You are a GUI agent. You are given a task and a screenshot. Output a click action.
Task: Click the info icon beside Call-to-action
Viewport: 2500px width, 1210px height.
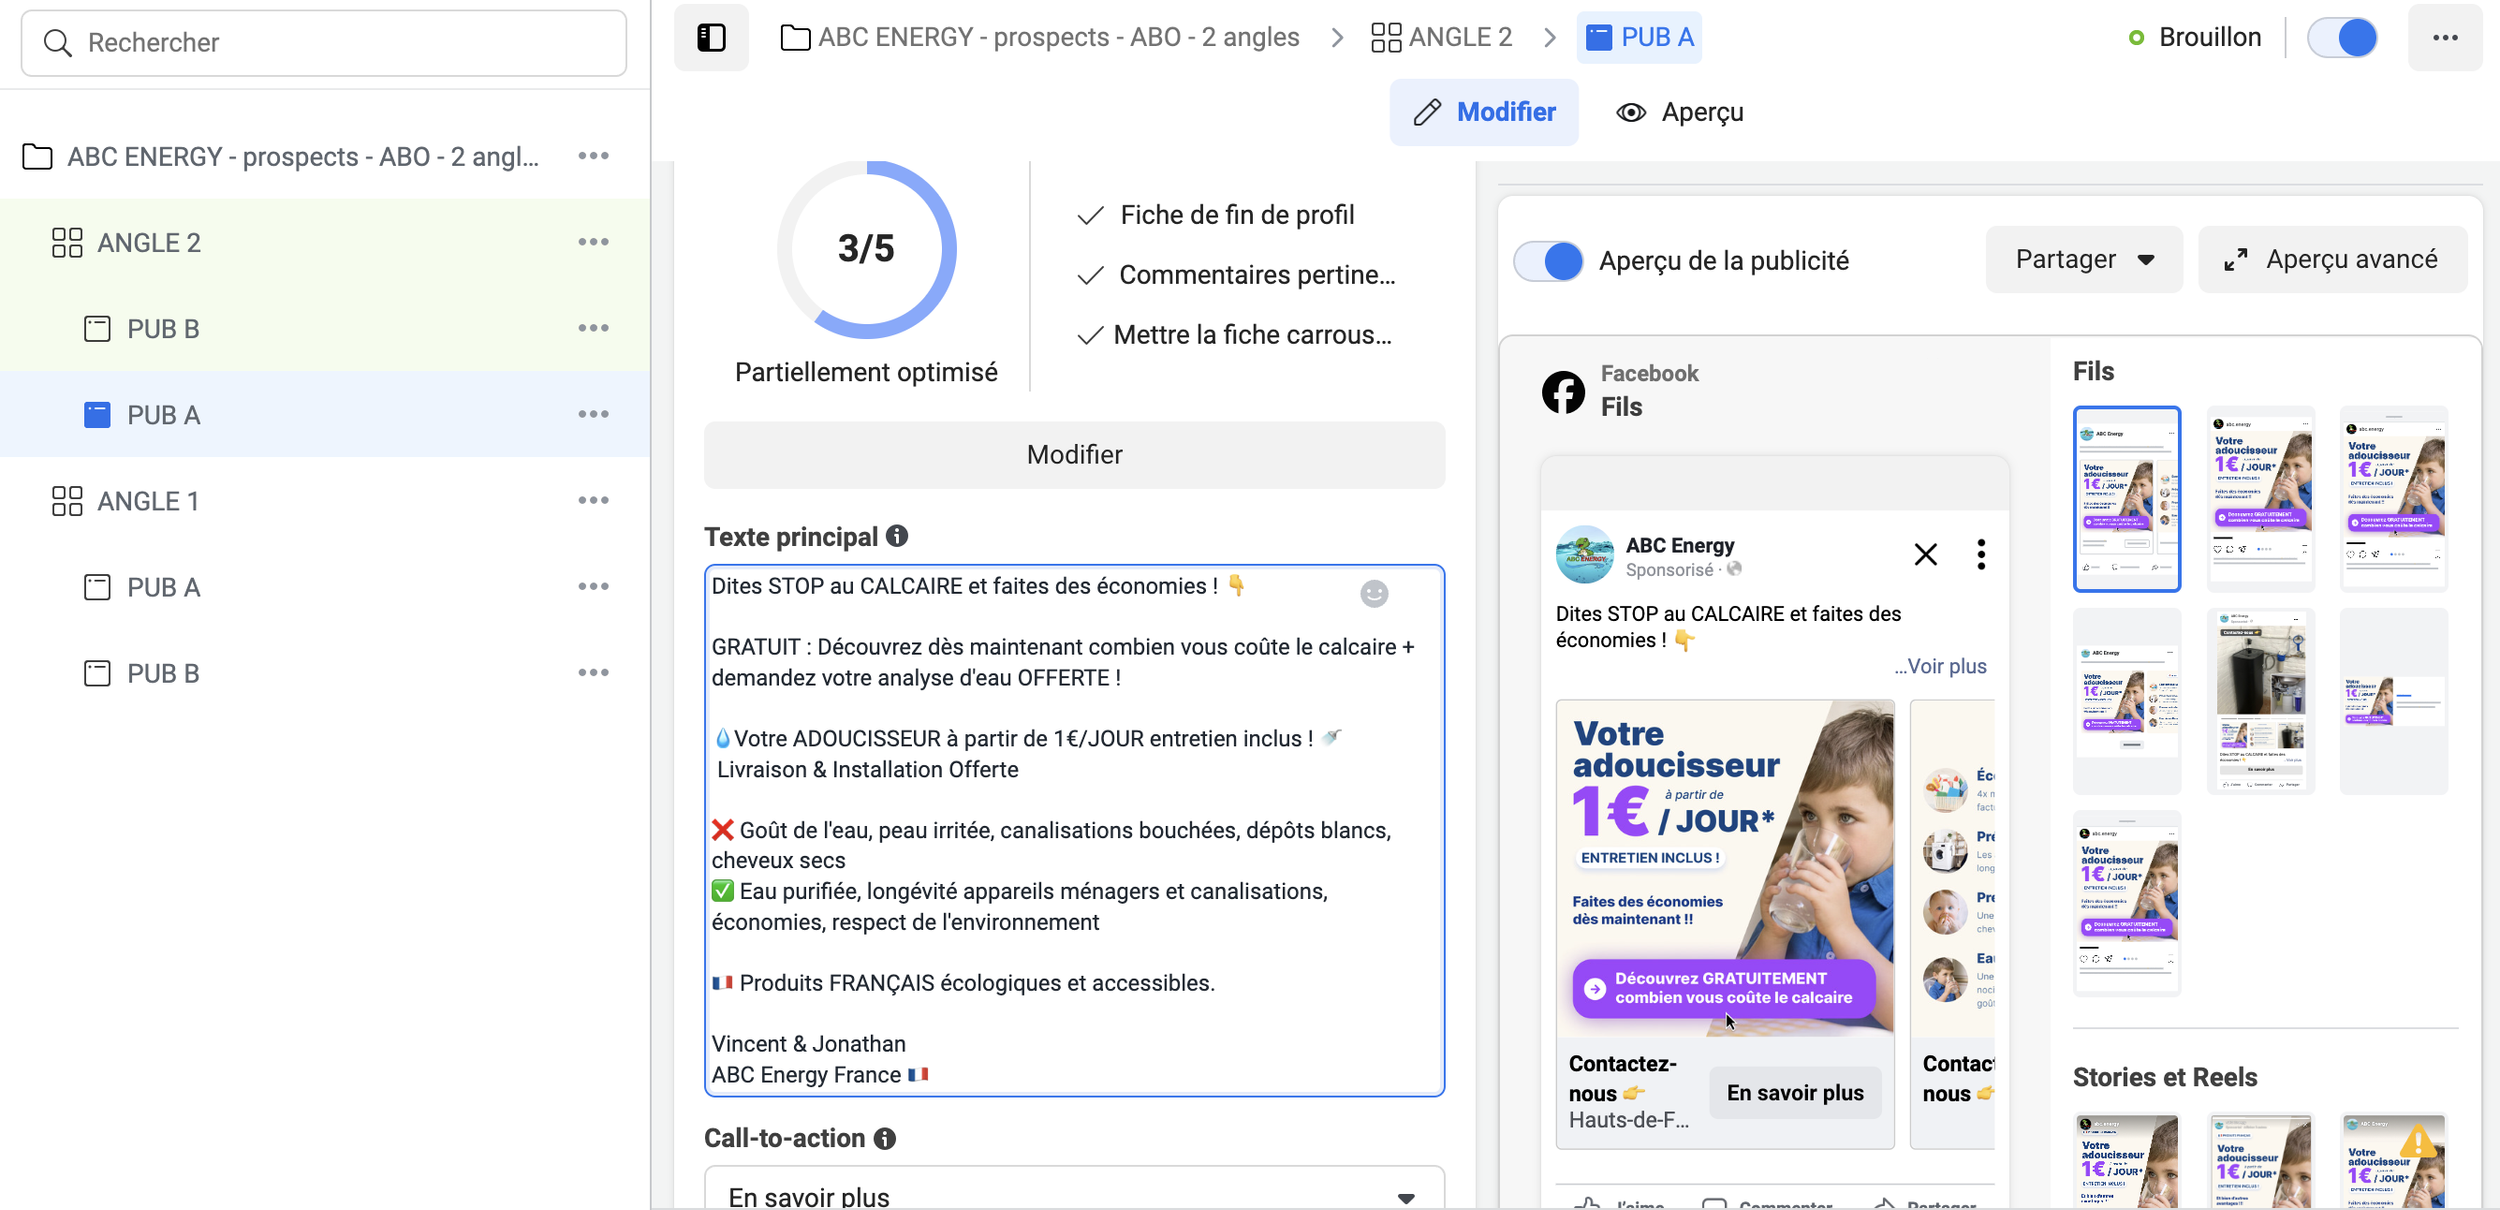885,1138
